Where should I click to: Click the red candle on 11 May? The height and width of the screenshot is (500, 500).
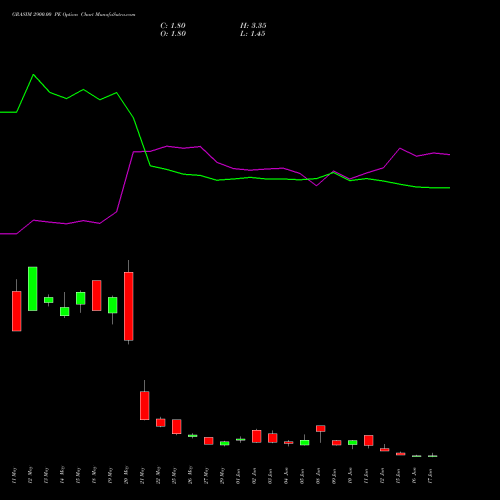pos(17,311)
